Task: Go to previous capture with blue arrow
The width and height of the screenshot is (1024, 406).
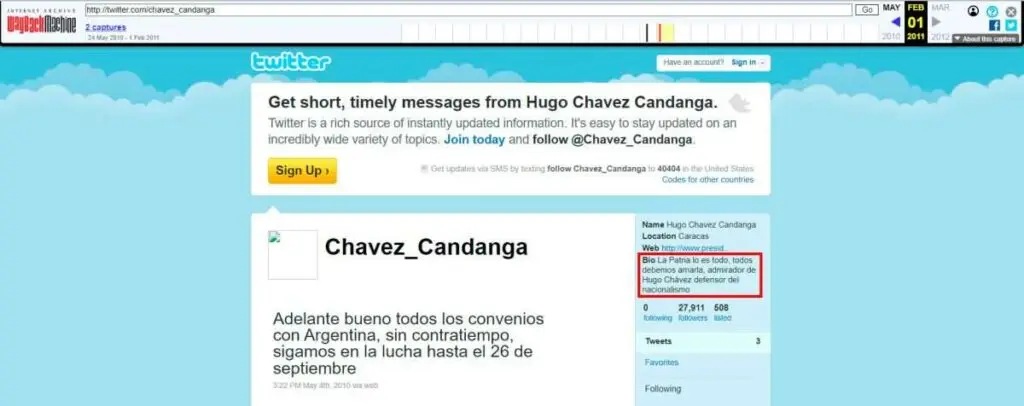Action: pyautogui.click(x=896, y=22)
